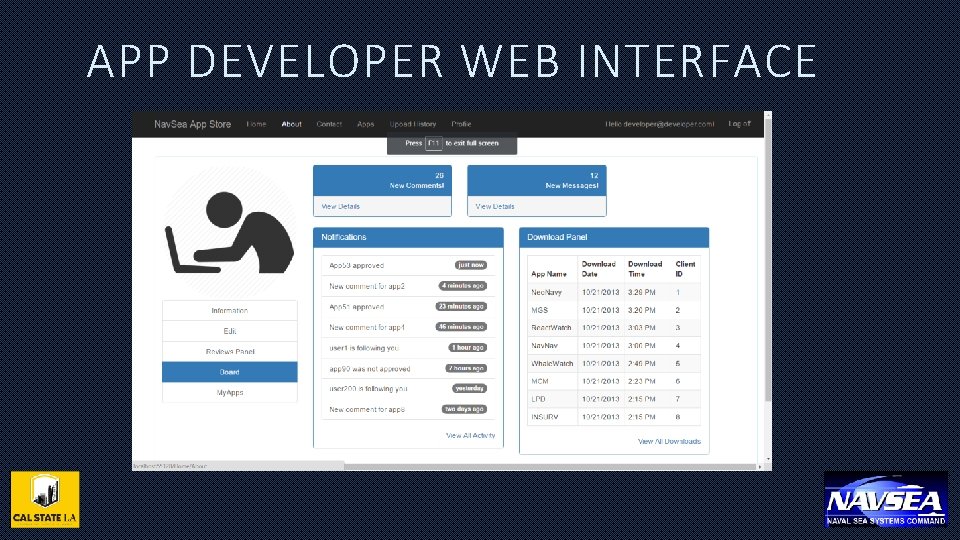Screen dimensions: 960x540
Task: Click the horizontal scrollbar at bottom
Action: (550, 467)
